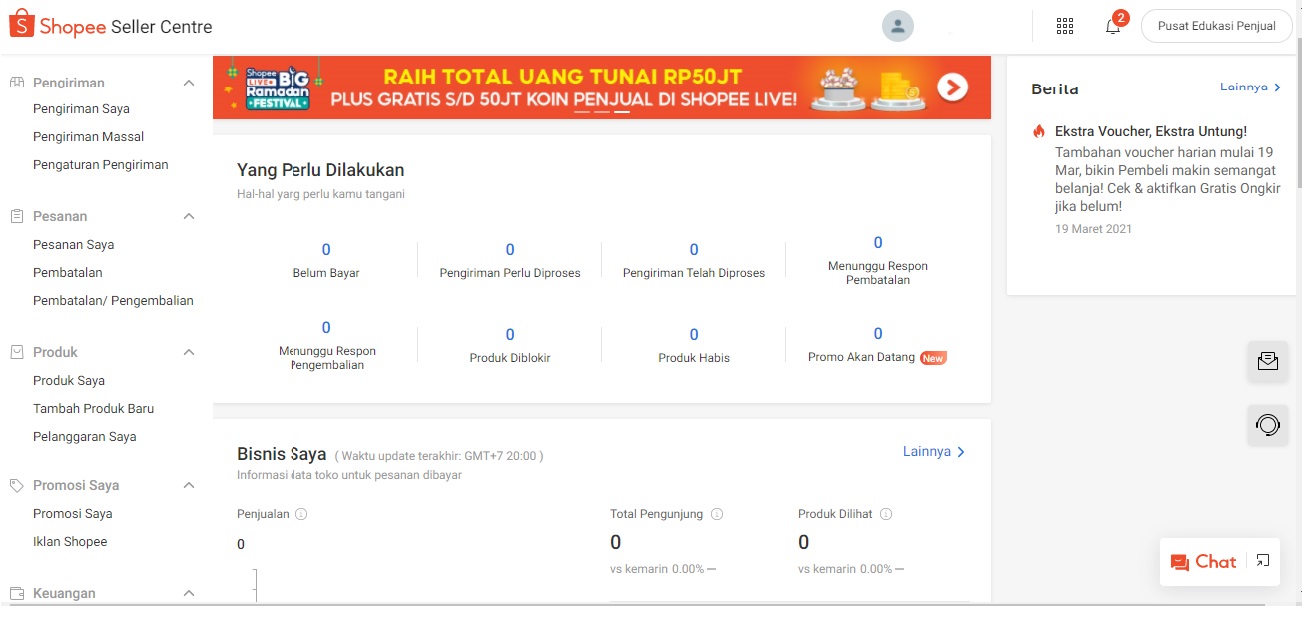Screen dimensions: 1304x622
Task: Click the Shopee bag logo icon
Action: (x=21, y=25)
